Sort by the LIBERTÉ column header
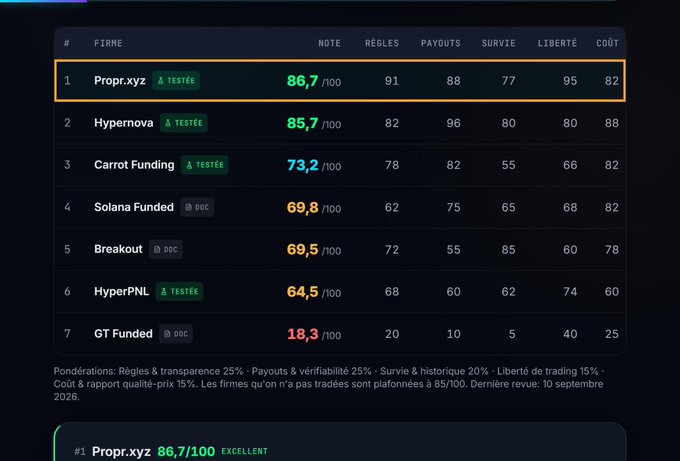 (x=557, y=43)
